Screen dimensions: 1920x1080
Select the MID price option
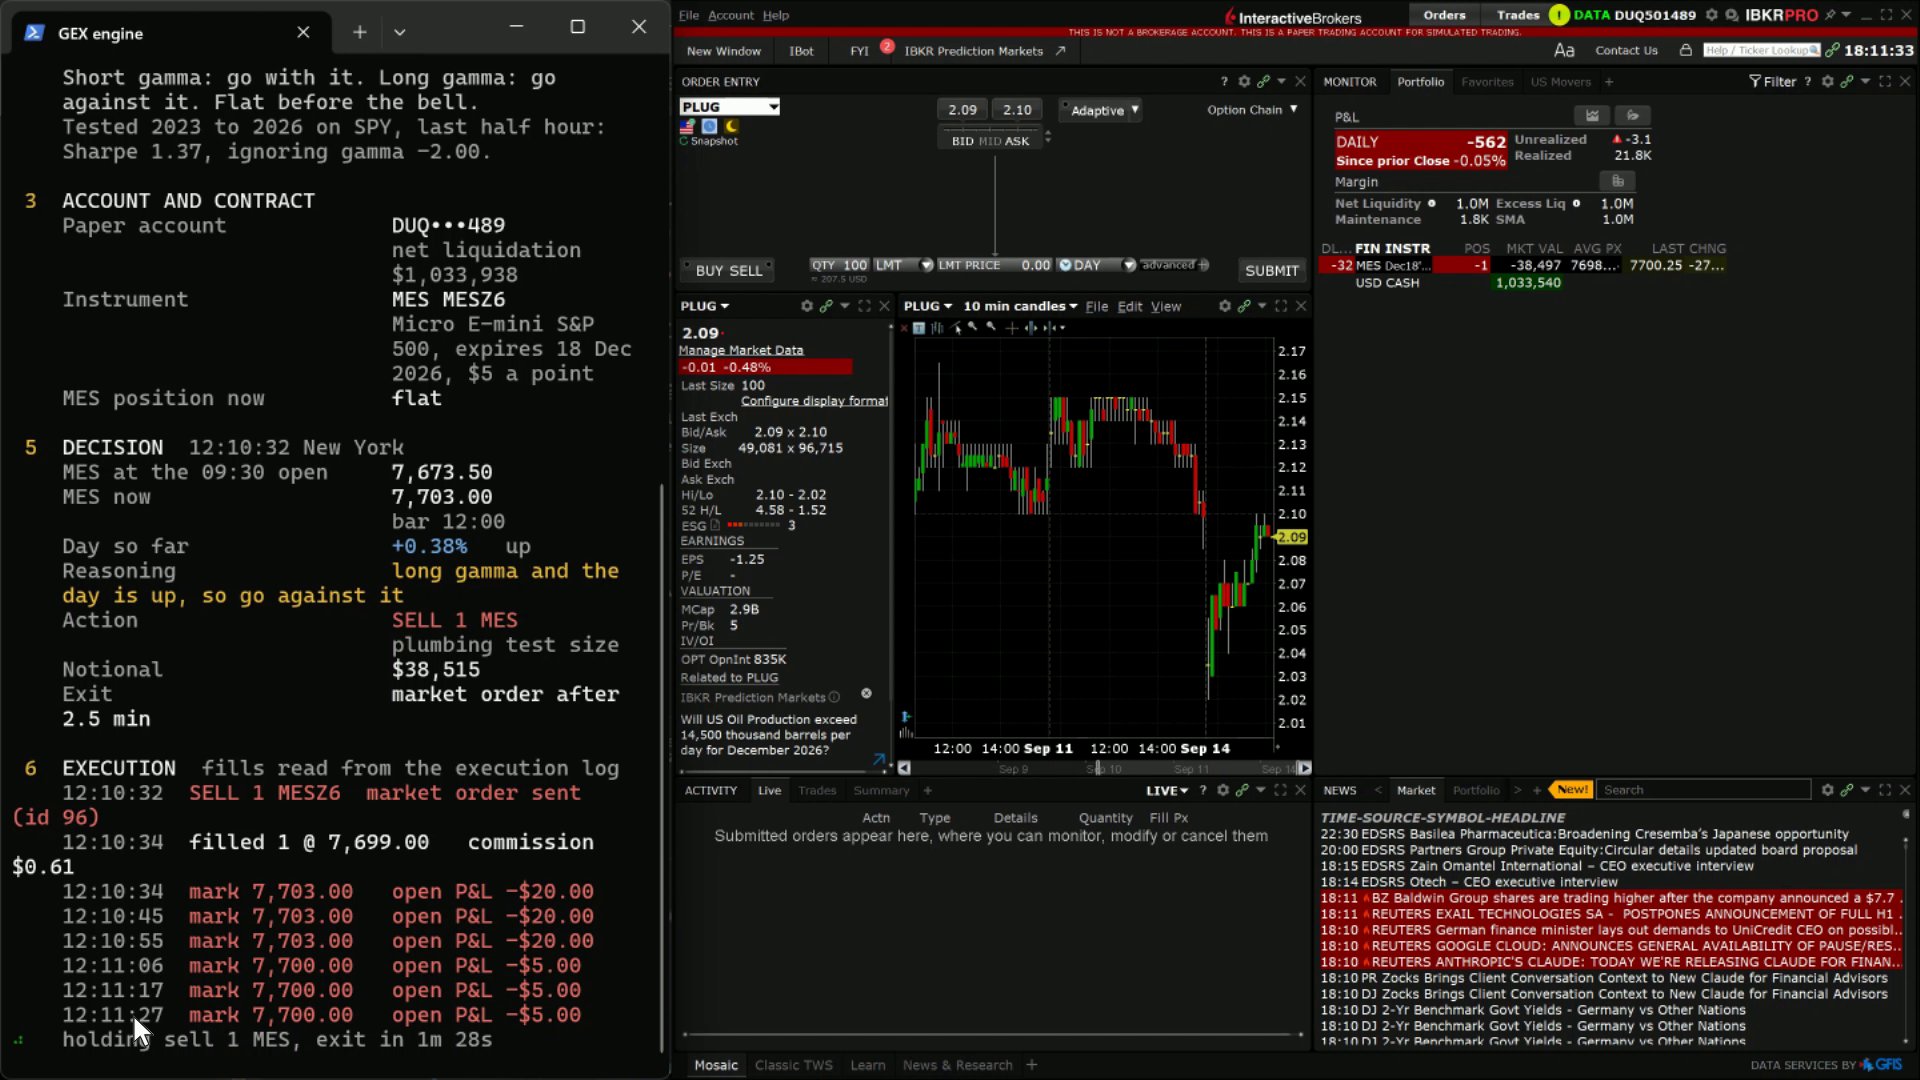click(x=990, y=141)
